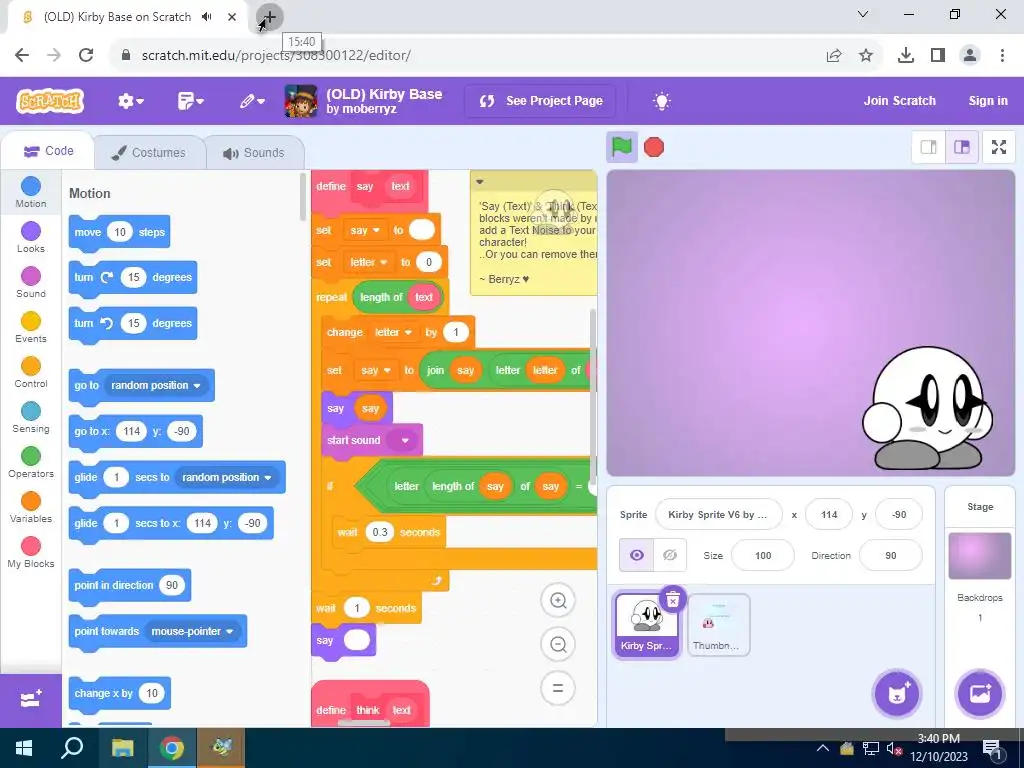This screenshot has width=1024, height=768.
Task: Select the Stage backdrop thumbnail
Action: [980, 556]
